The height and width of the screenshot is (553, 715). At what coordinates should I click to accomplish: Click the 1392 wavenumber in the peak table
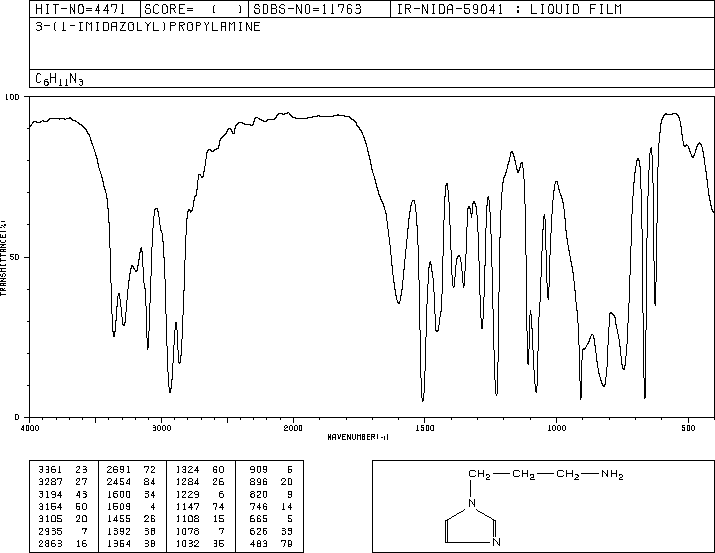pyautogui.click(x=119, y=531)
